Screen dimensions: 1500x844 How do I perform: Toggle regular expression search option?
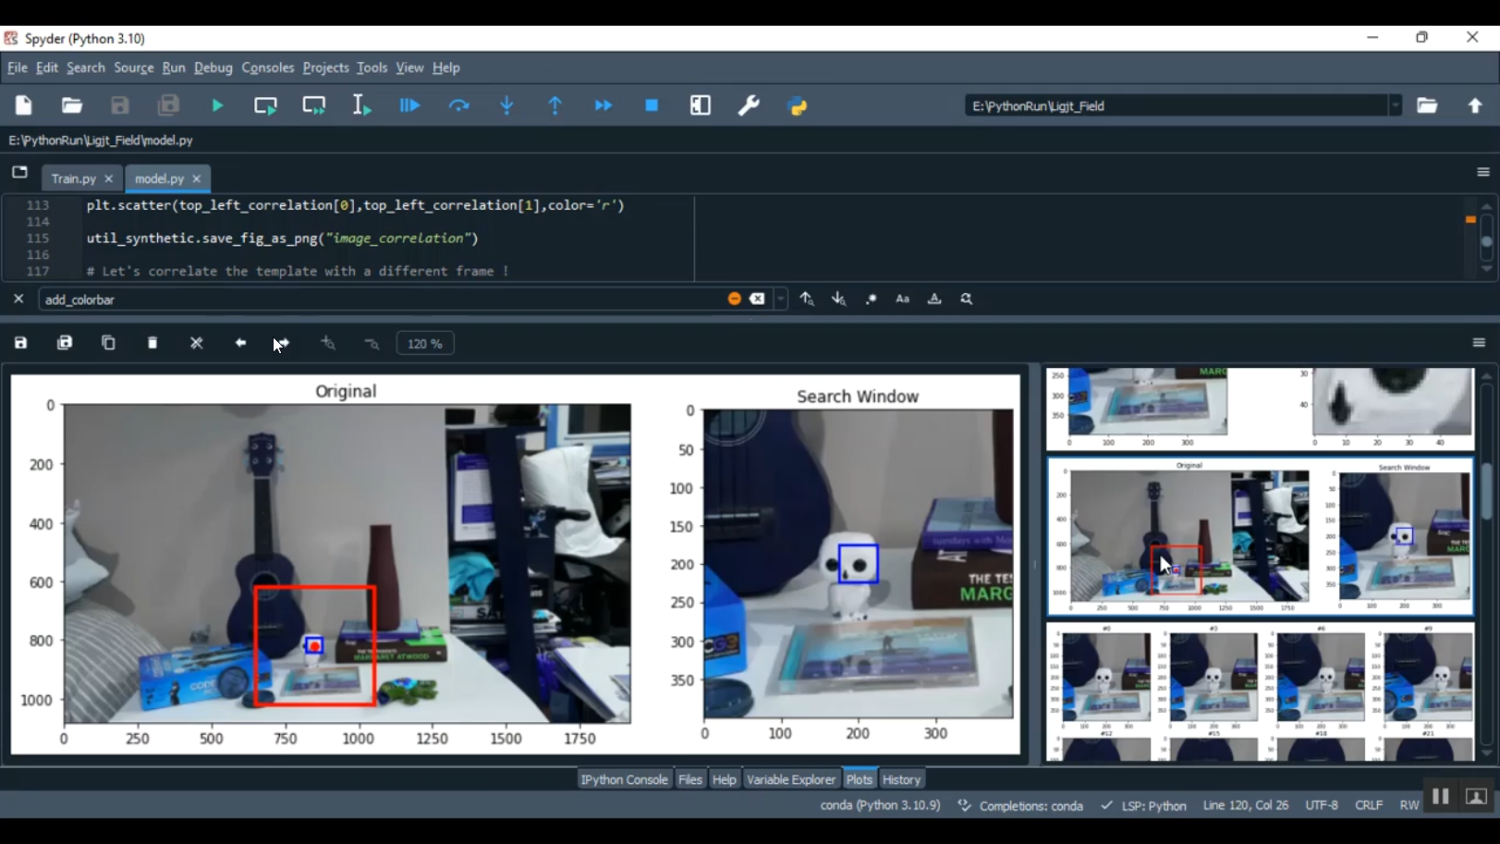[871, 299]
